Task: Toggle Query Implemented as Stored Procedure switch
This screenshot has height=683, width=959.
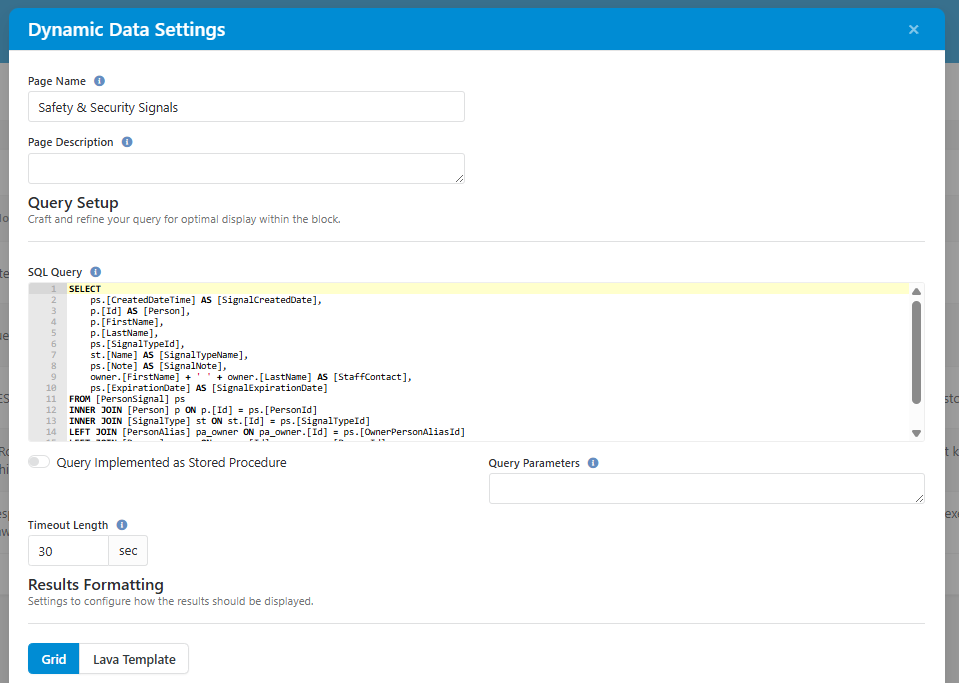Action: pos(39,462)
